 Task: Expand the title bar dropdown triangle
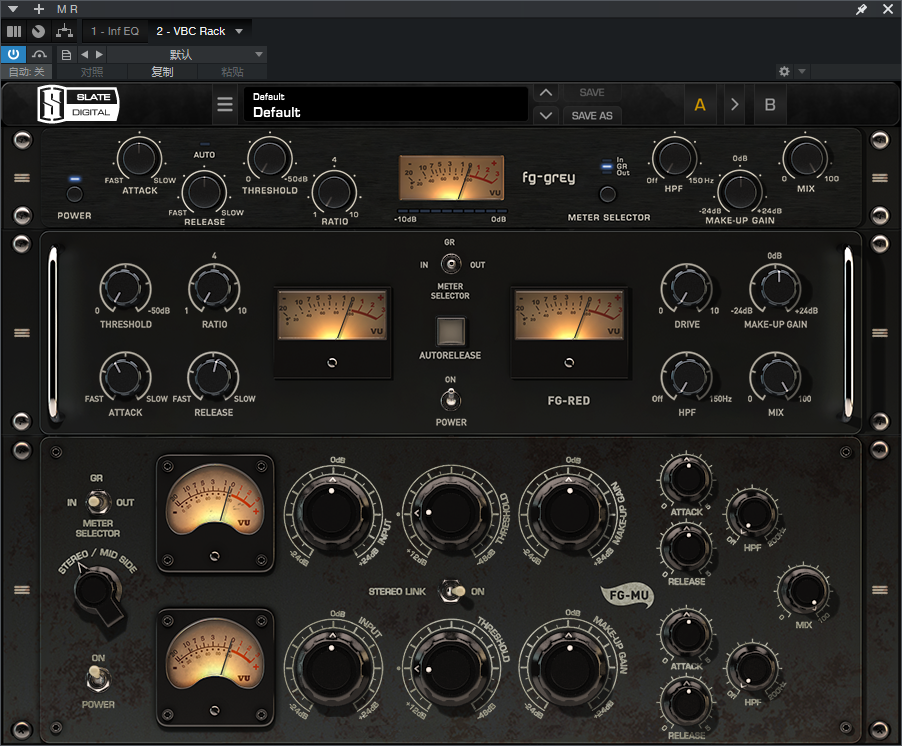[13, 9]
